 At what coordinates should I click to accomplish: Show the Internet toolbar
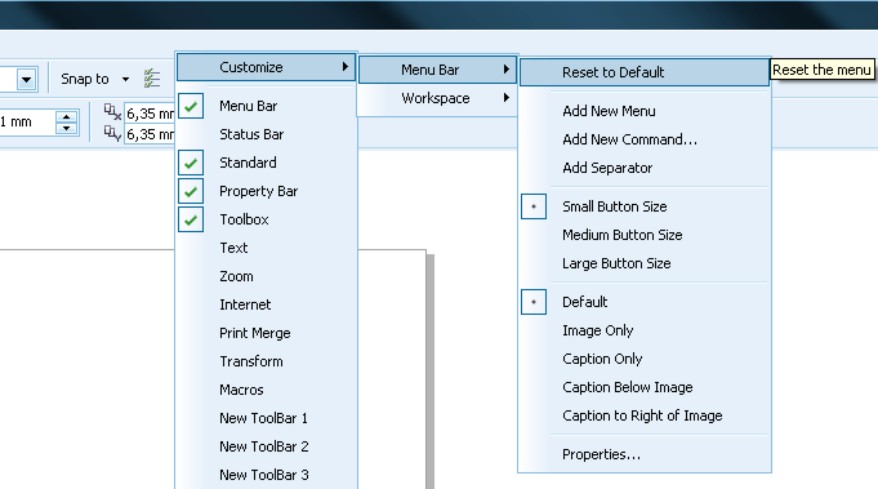267,305
